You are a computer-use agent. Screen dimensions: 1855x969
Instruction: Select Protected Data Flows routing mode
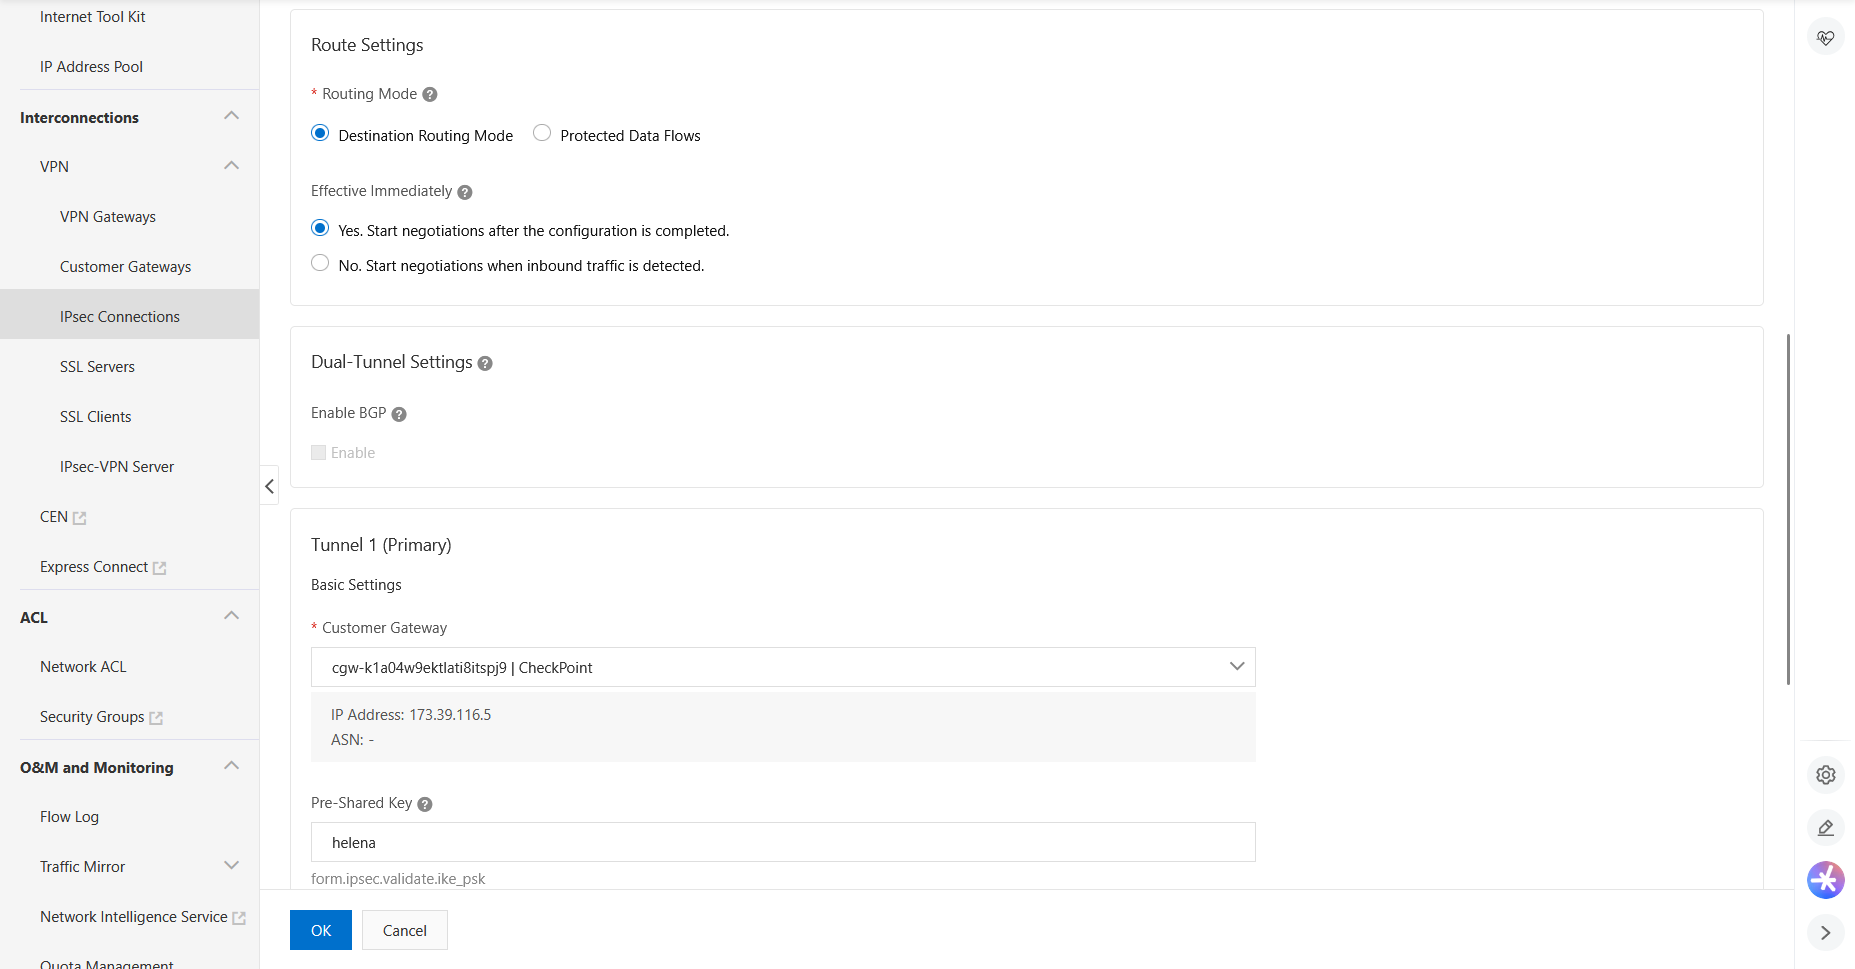coord(542,133)
